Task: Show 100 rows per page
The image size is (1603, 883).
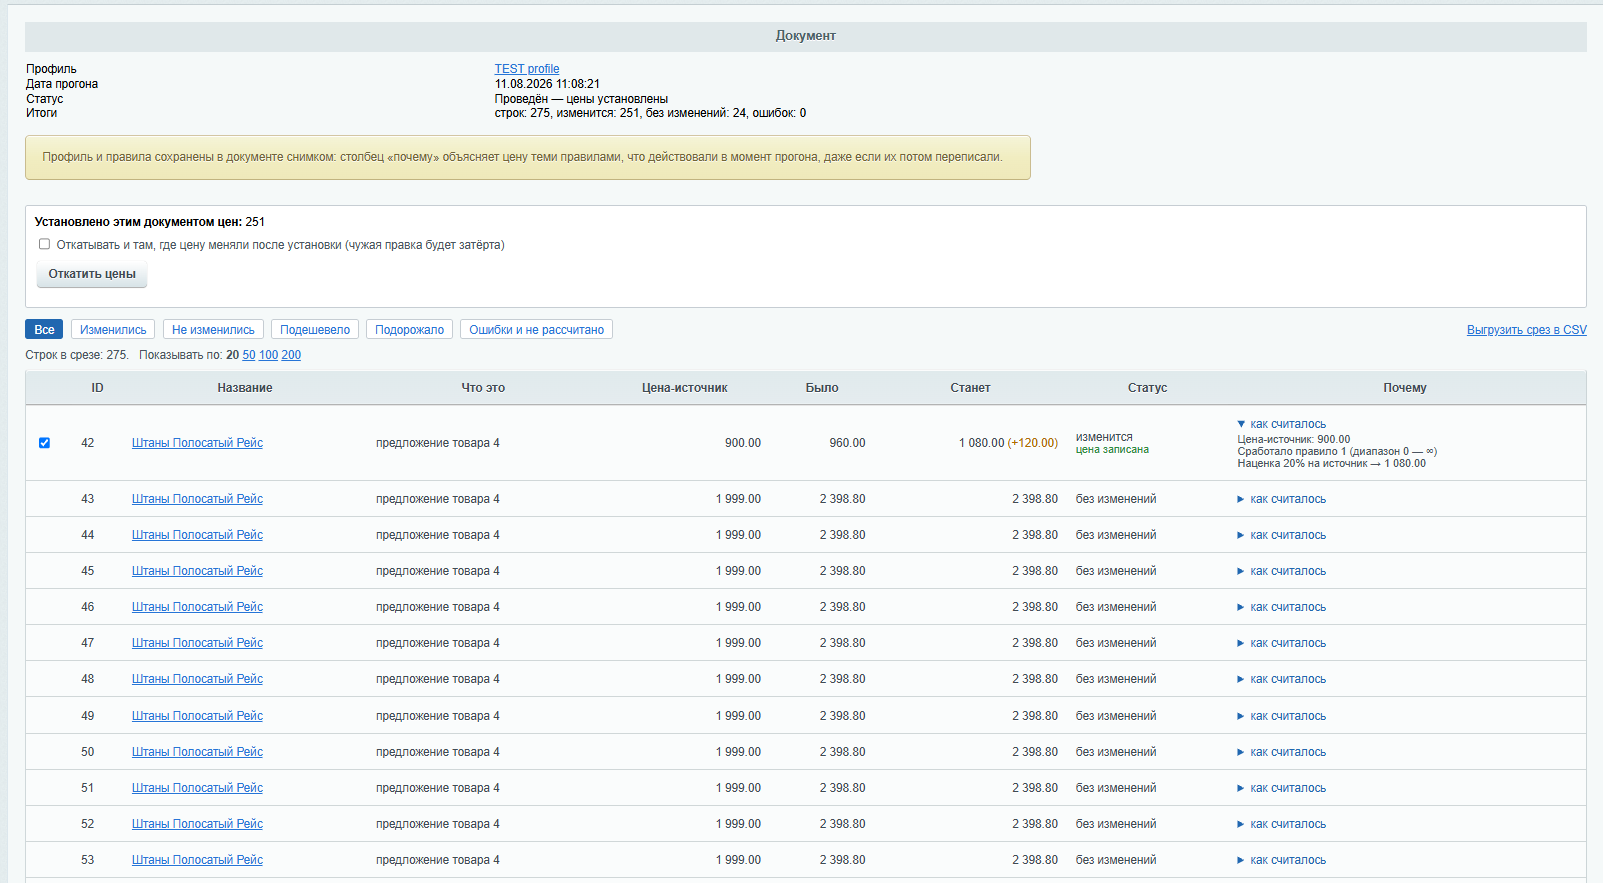Action: (268, 355)
